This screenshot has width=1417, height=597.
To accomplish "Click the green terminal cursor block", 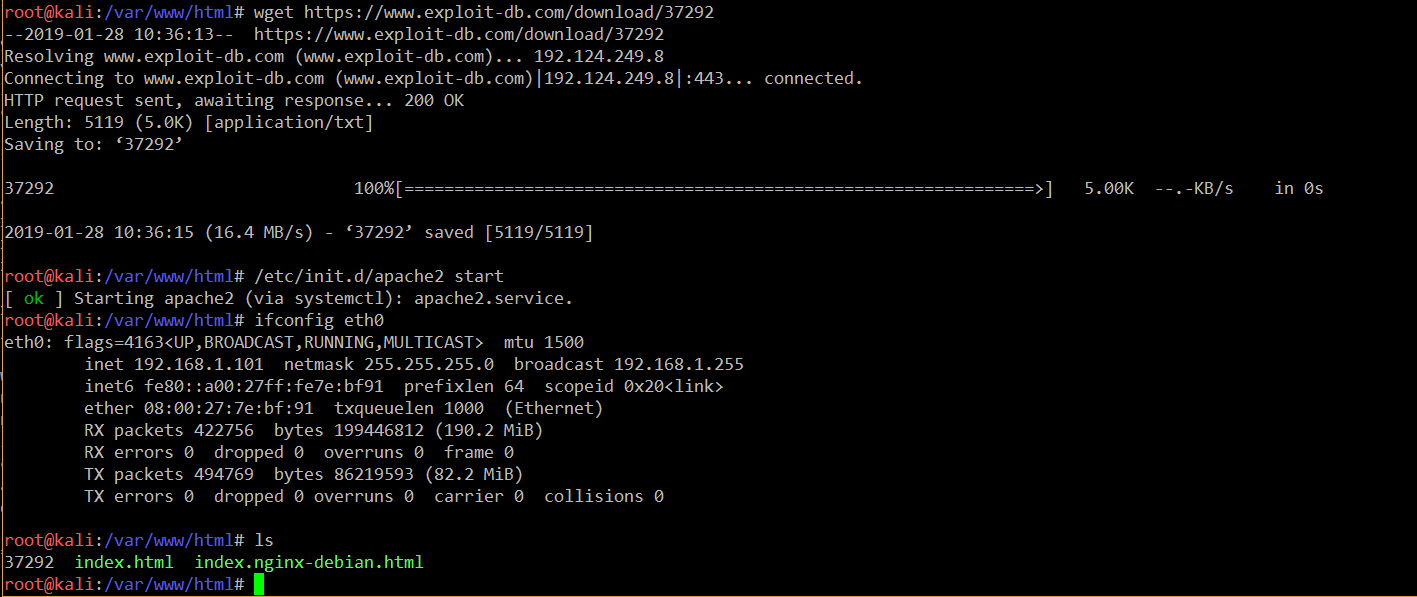I will coord(259,585).
